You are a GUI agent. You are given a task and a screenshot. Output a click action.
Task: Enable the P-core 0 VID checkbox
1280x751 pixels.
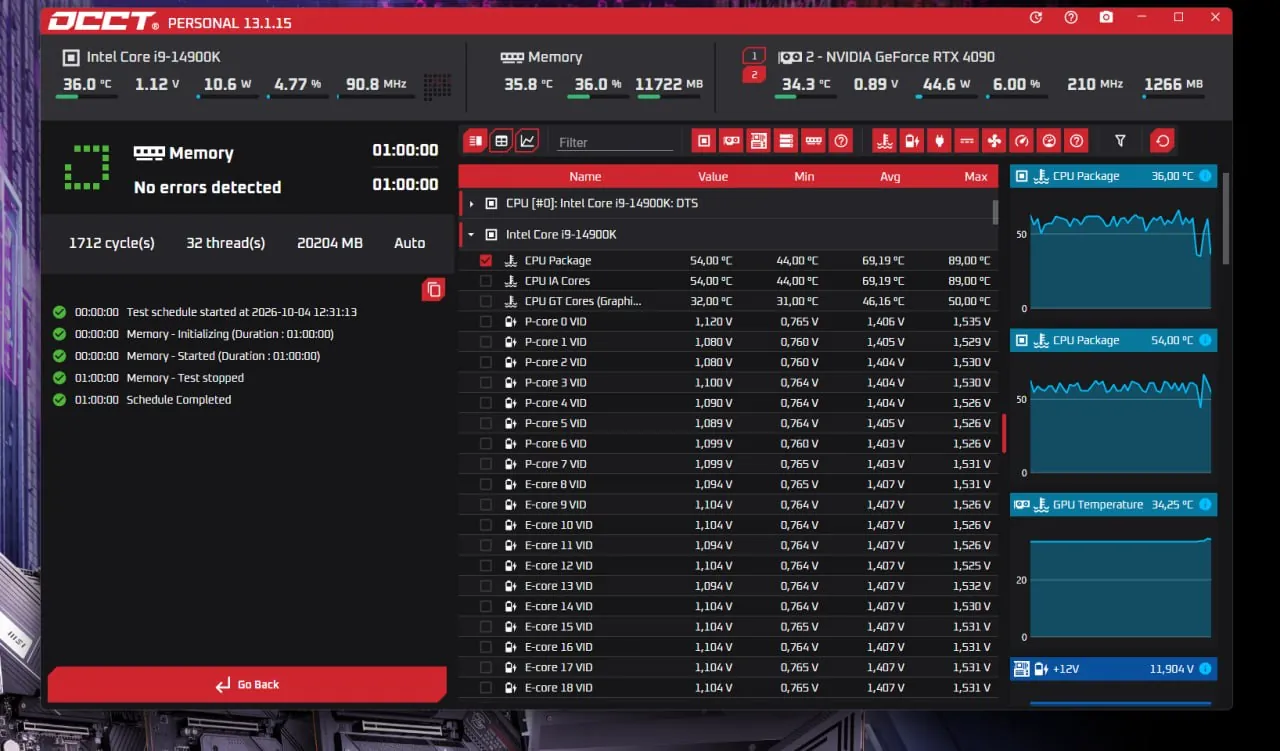tap(486, 322)
